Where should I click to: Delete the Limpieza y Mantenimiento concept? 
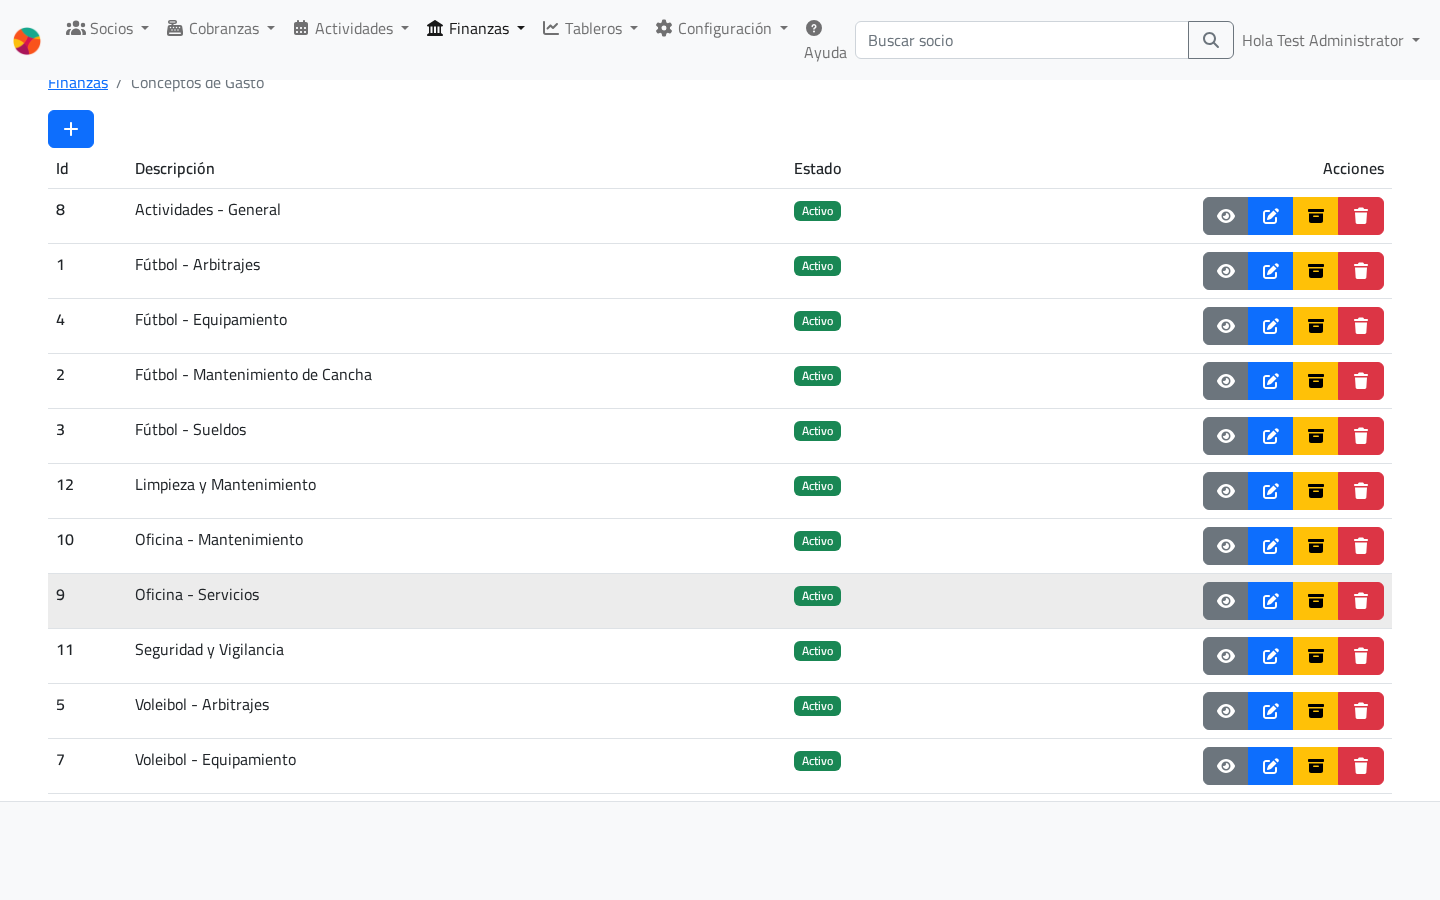[x=1361, y=491]
